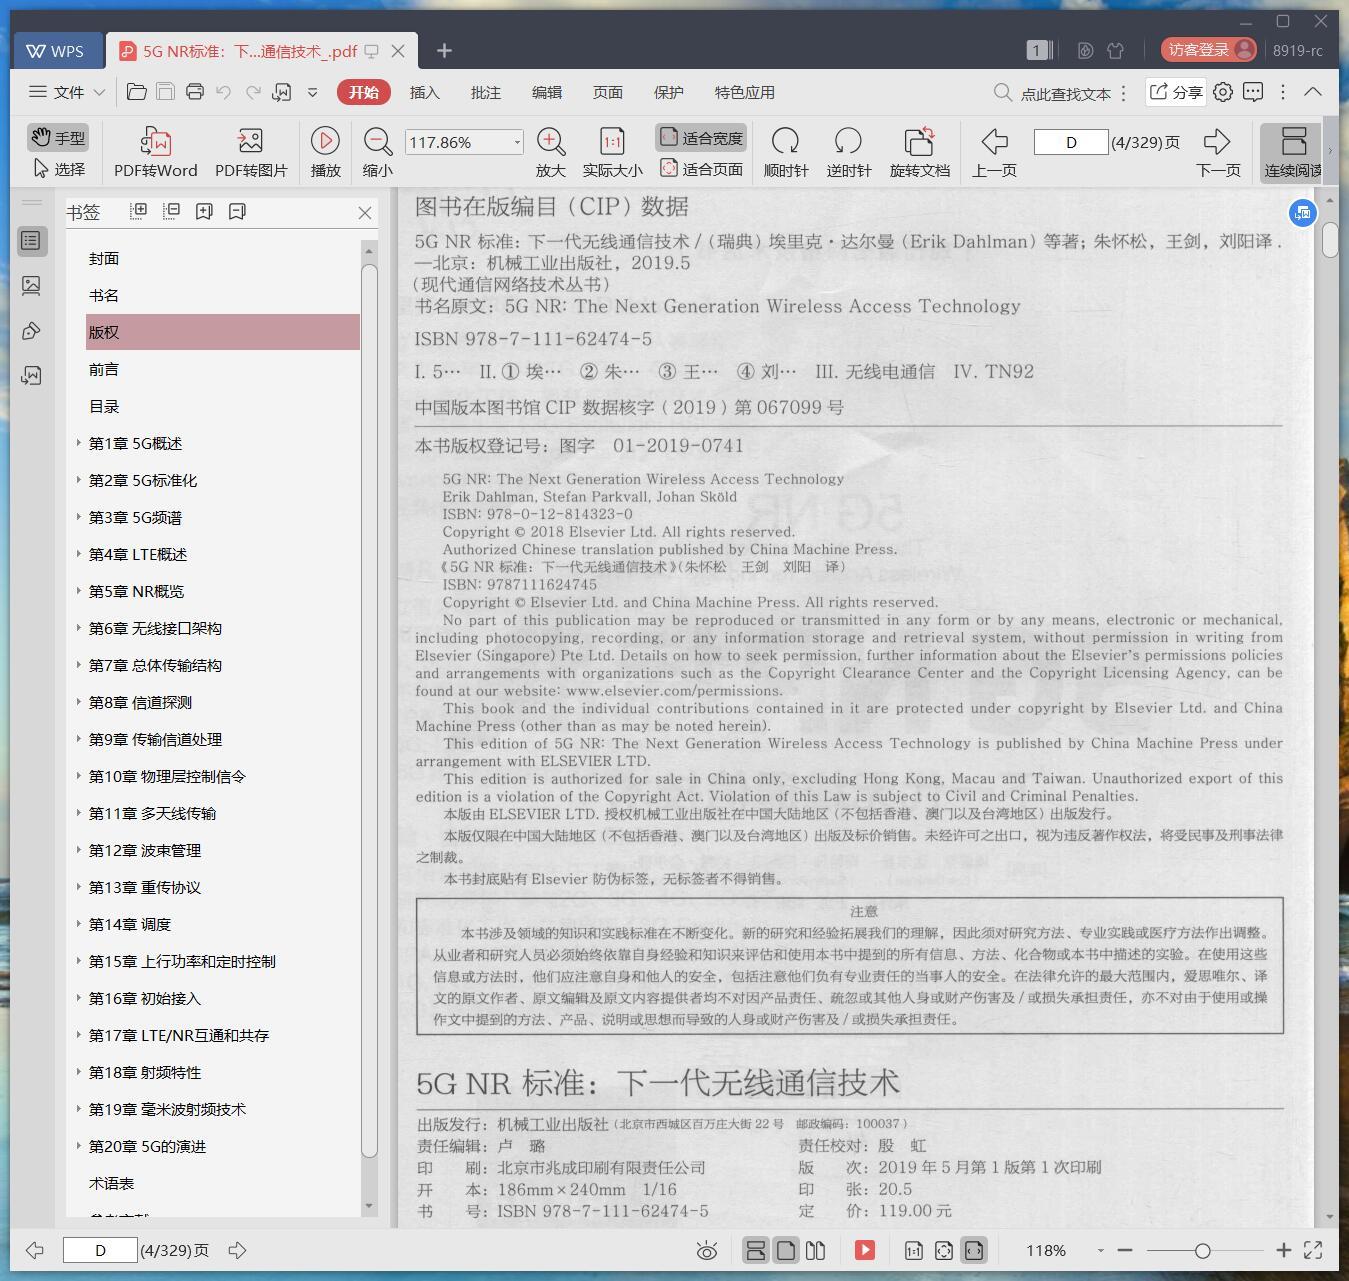Enable 手型 hand tool mode
This screenshot has width=1349, height=1281.
click(x=57, y=137)
